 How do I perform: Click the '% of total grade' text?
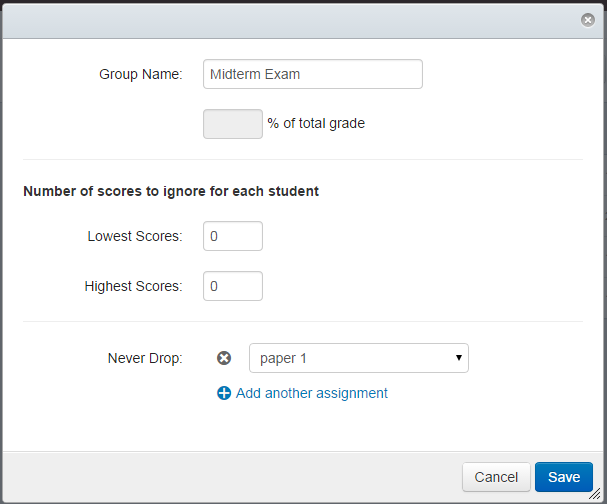[x=316, y=123]
